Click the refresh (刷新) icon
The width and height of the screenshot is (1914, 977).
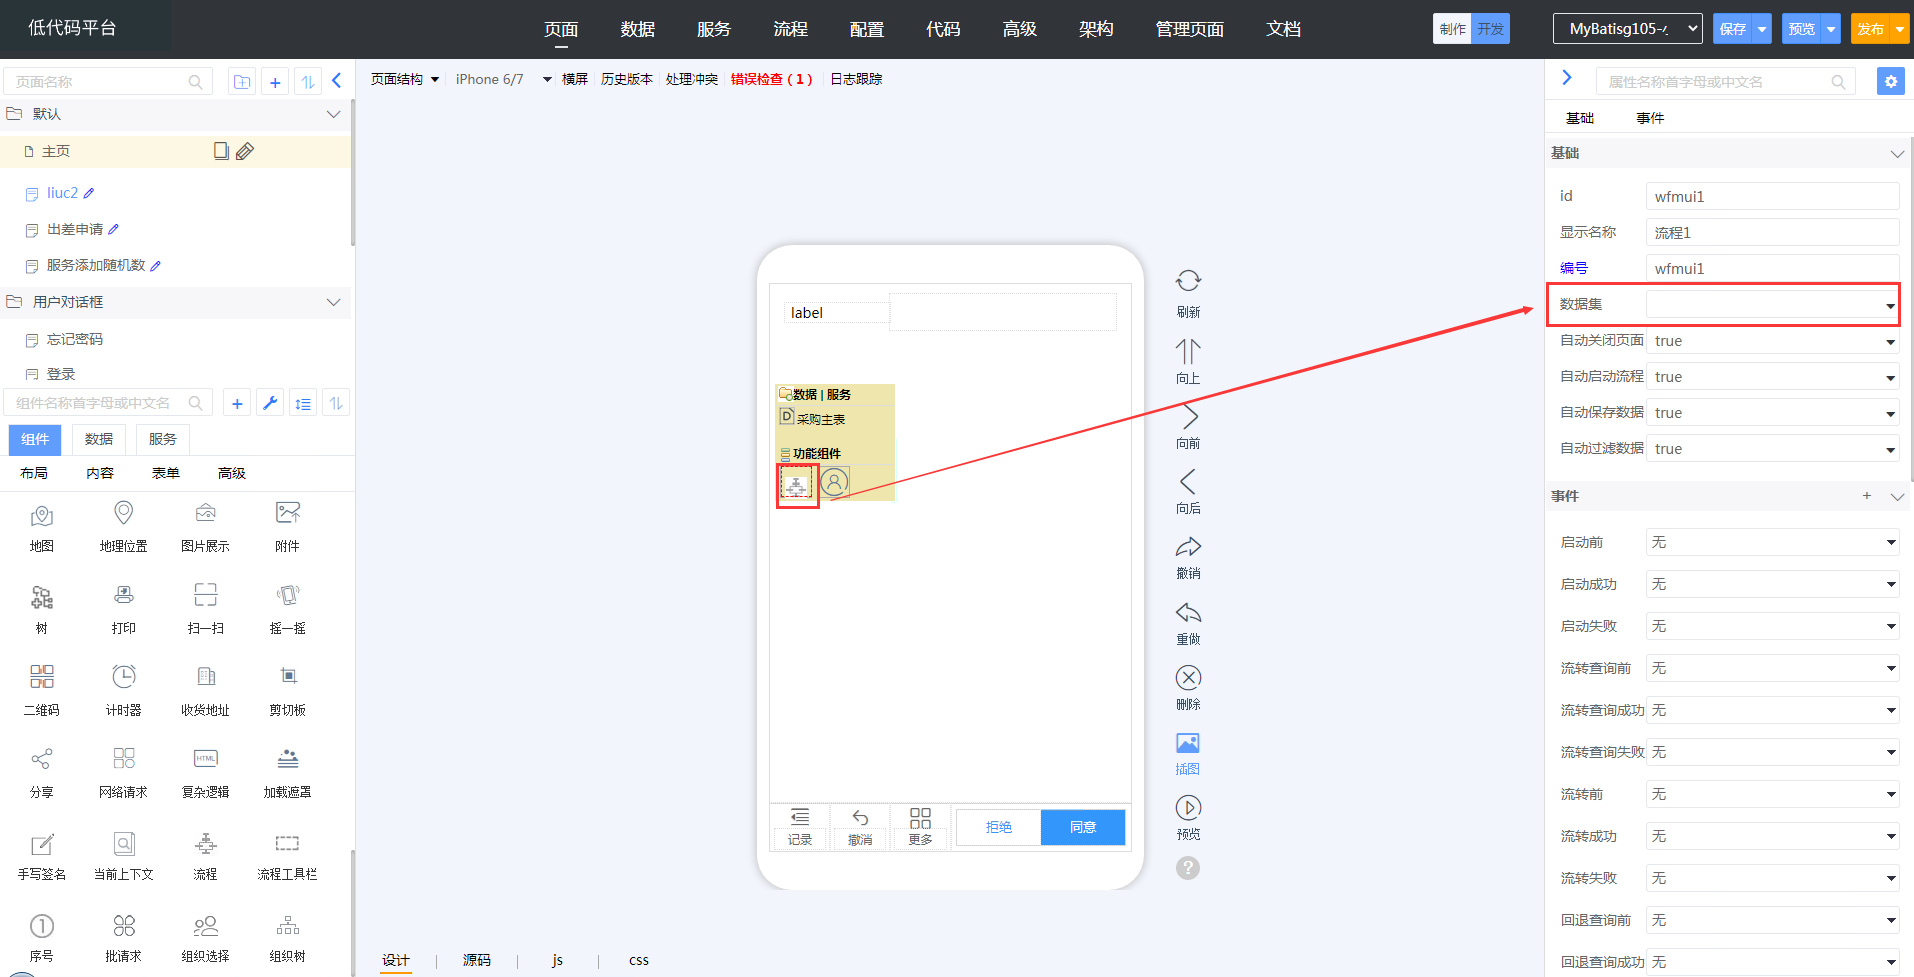[1188, 281]
